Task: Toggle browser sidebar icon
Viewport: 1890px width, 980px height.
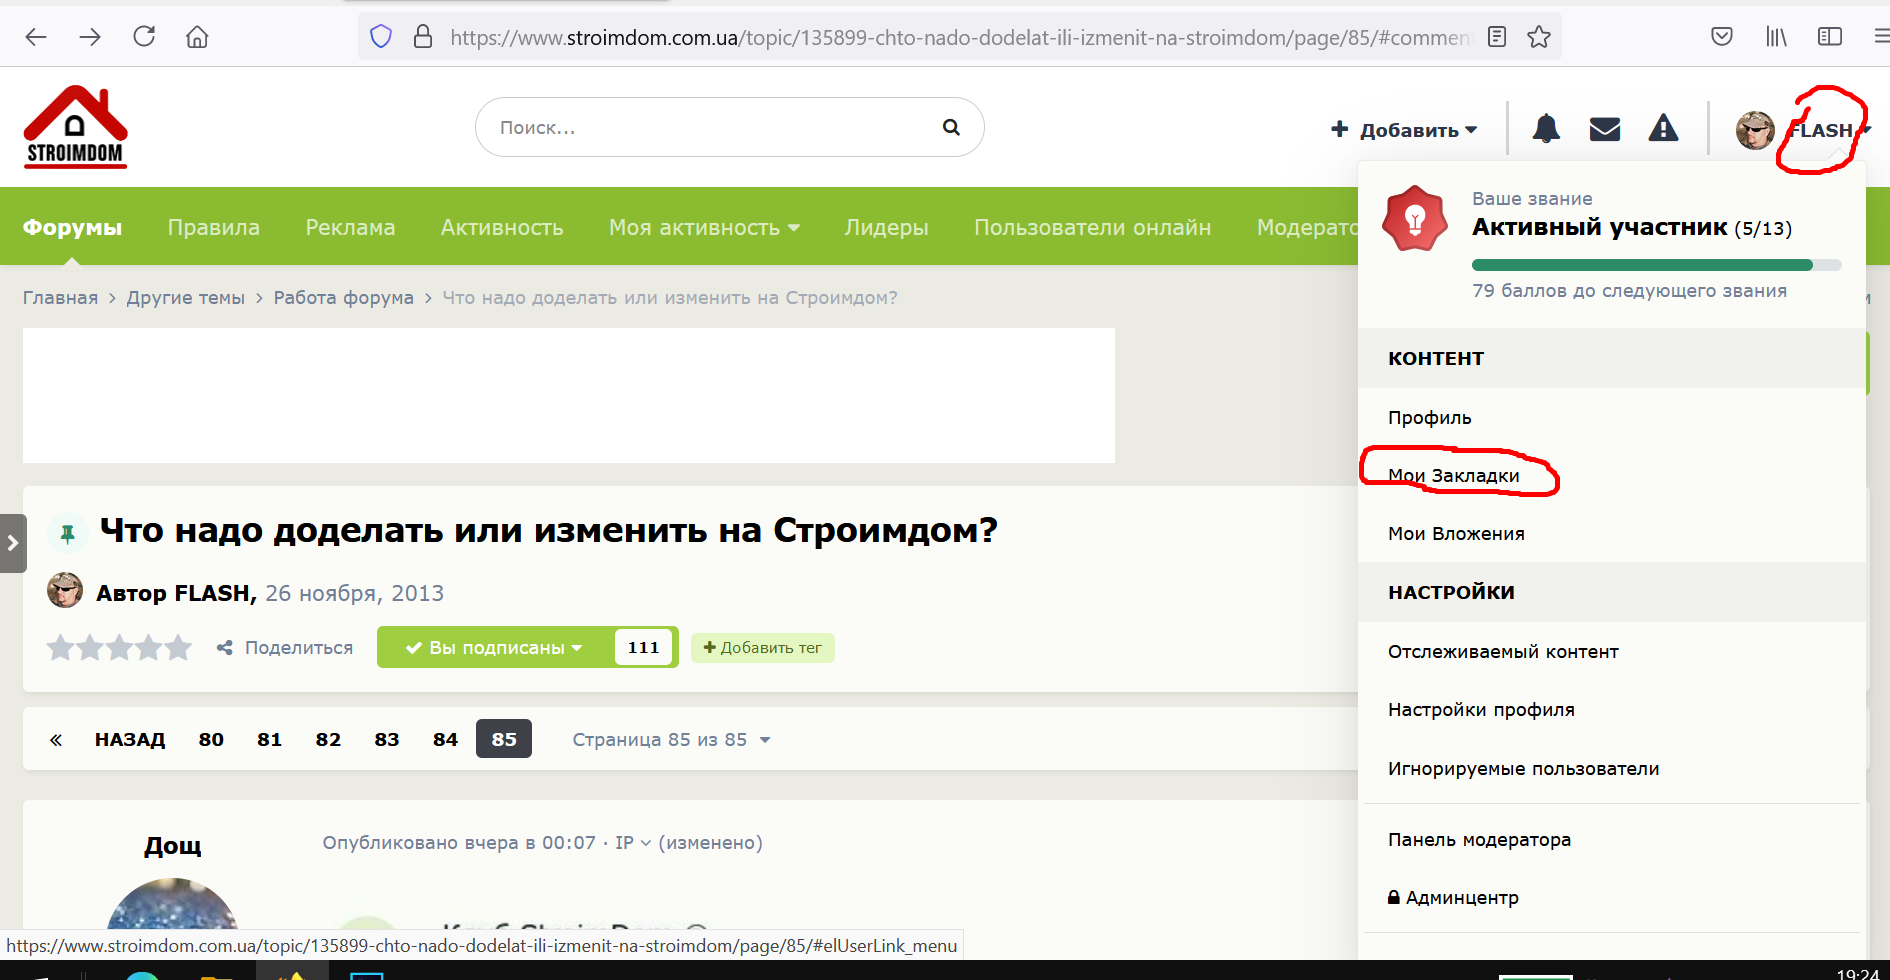Action: pyautogui.click(x=1830, y=37)
